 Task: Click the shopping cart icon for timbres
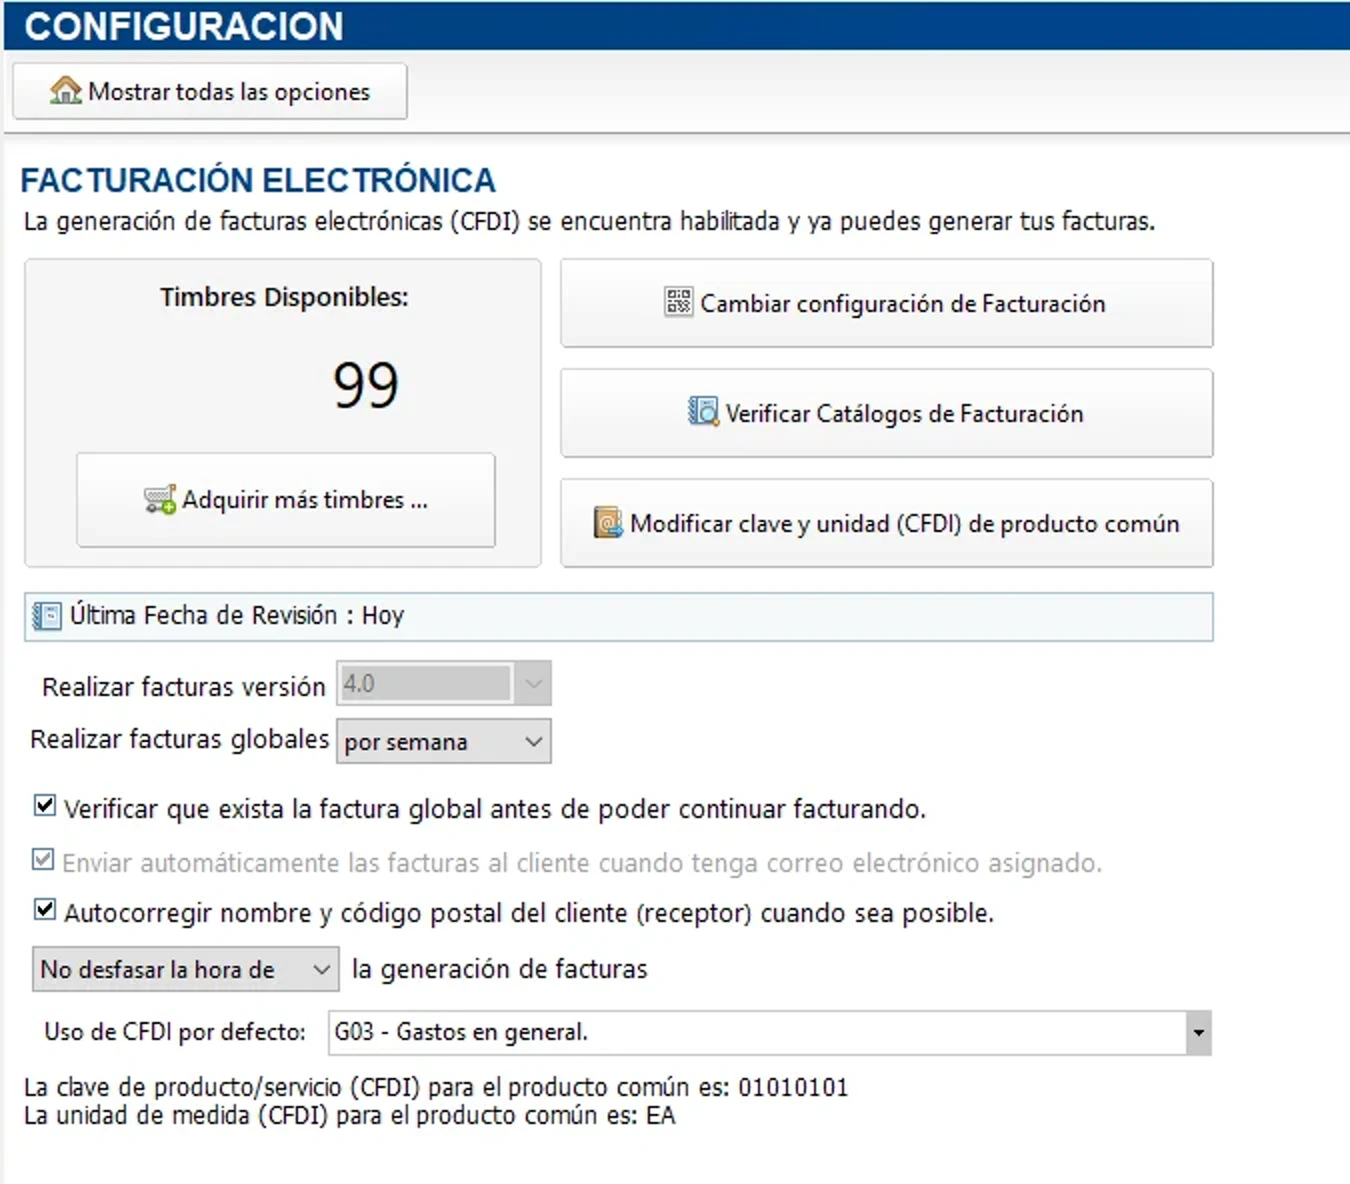point(160,499)
